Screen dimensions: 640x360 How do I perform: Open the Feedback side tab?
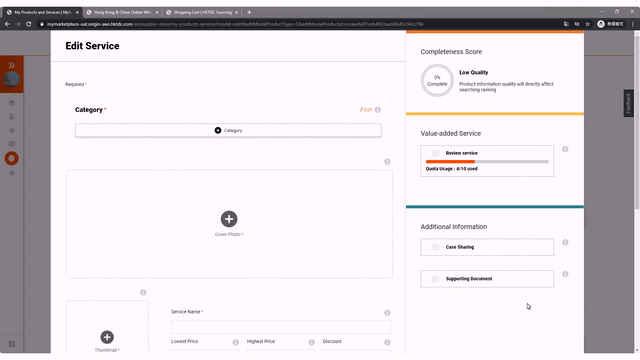(628, 103)
